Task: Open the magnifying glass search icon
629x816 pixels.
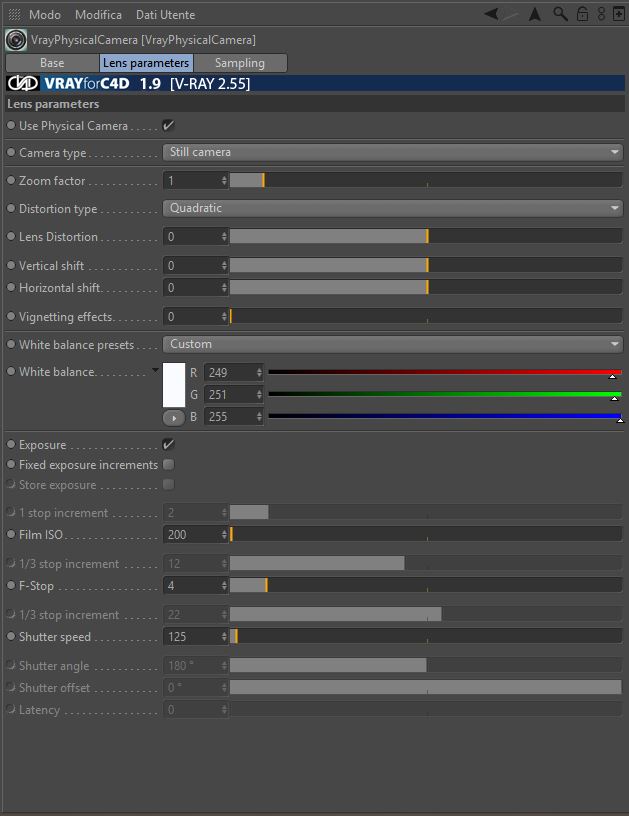Action: coord(560,14)
